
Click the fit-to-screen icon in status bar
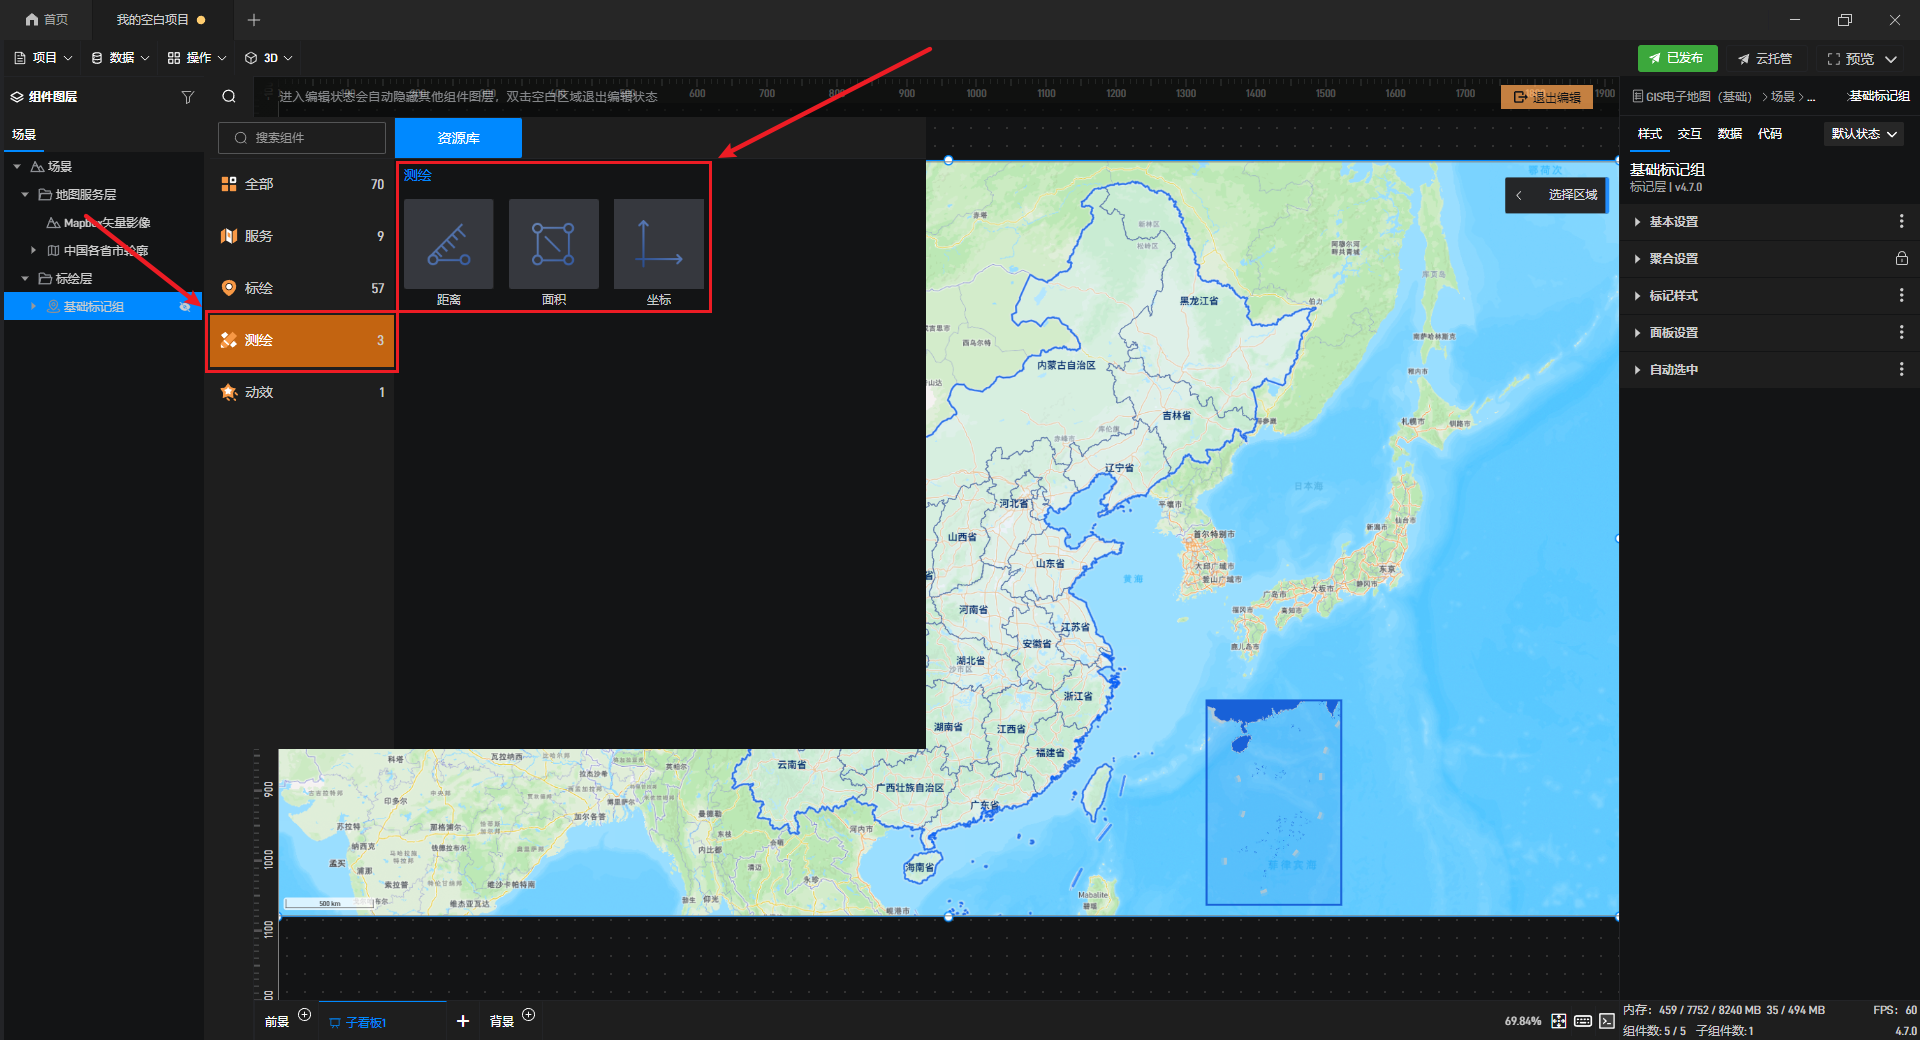[x=1559, y=1021]
